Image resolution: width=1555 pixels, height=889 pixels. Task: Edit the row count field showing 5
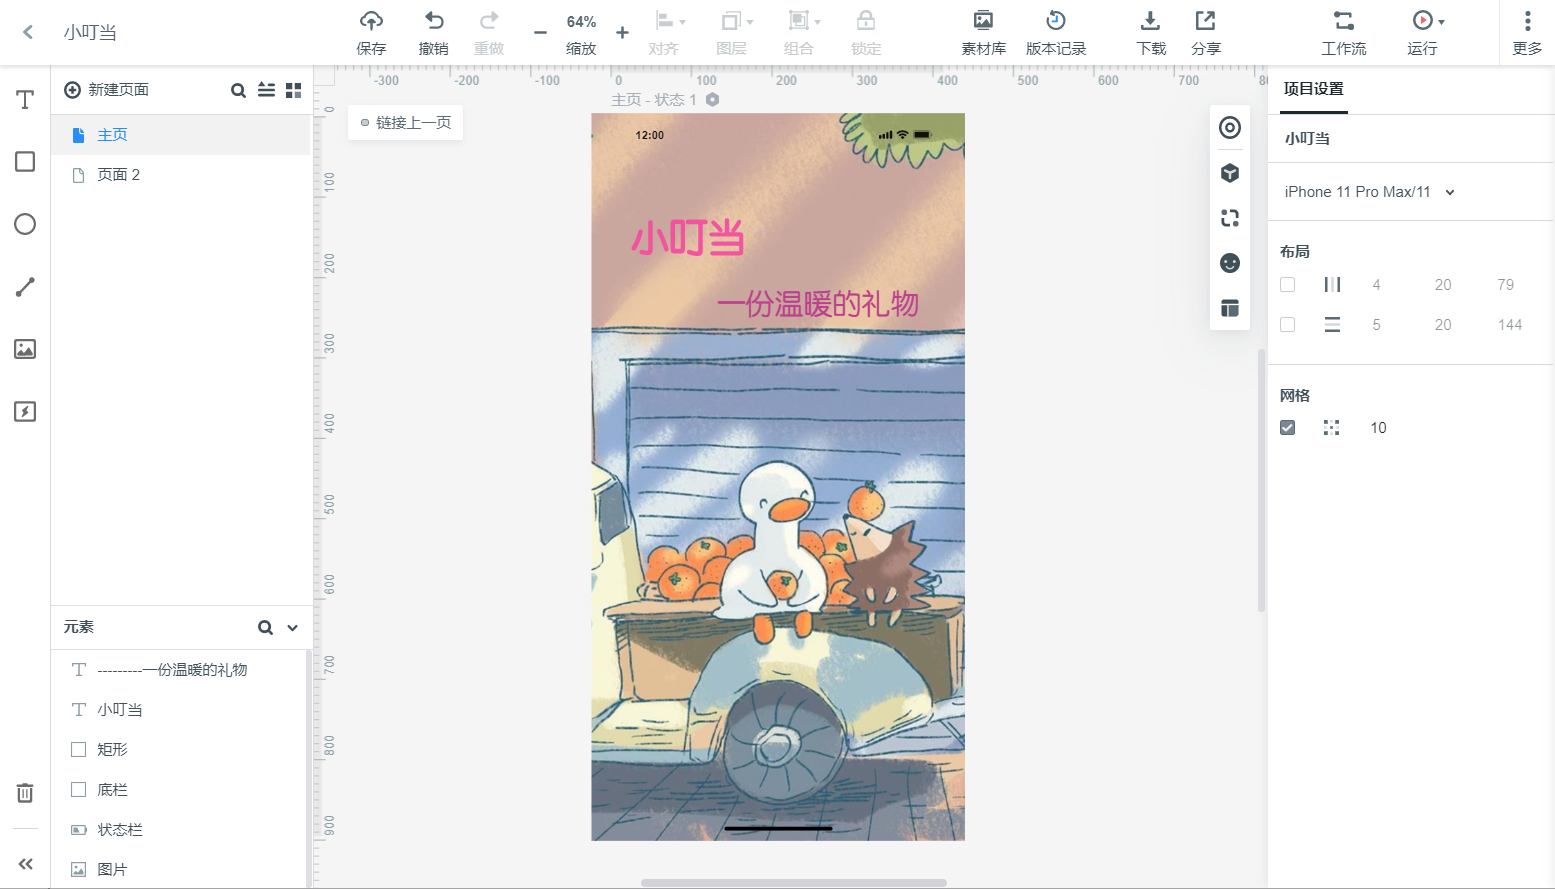1376,325
